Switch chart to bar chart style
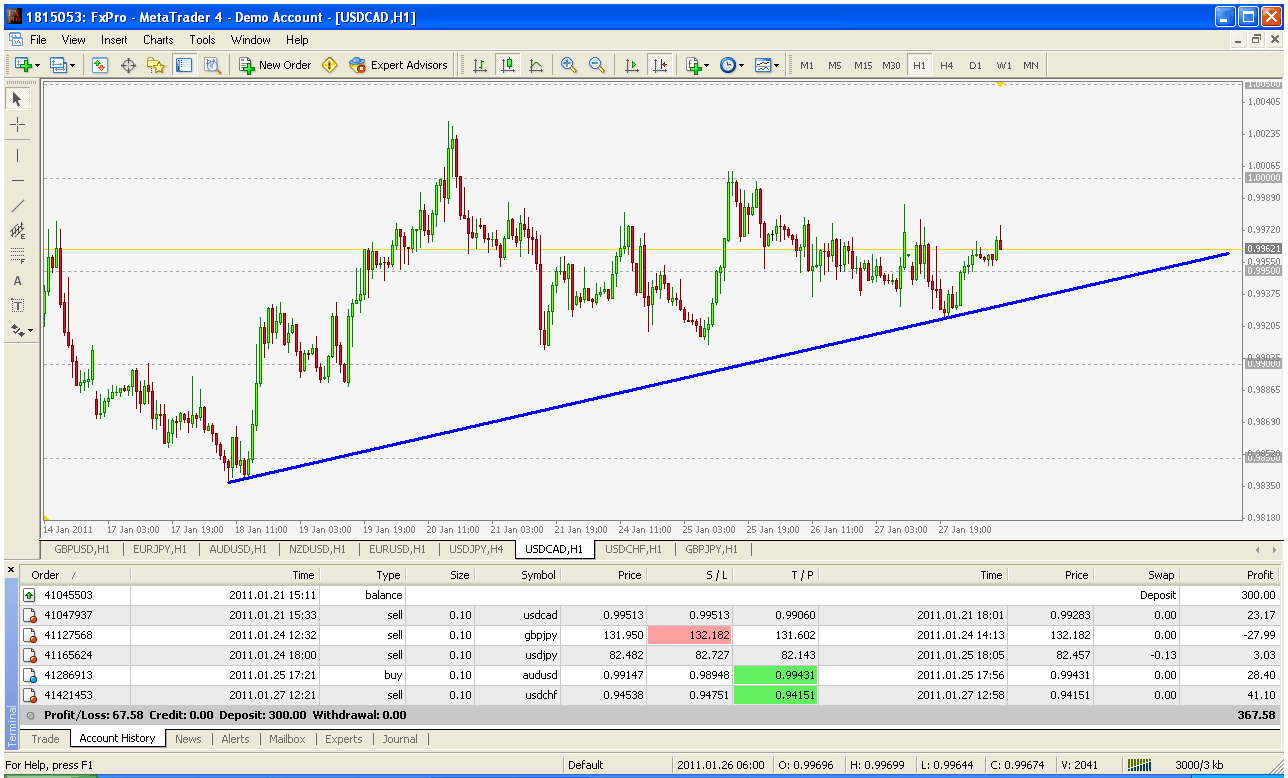Viewport: 1288px width, 778px height. coord(480,65)
